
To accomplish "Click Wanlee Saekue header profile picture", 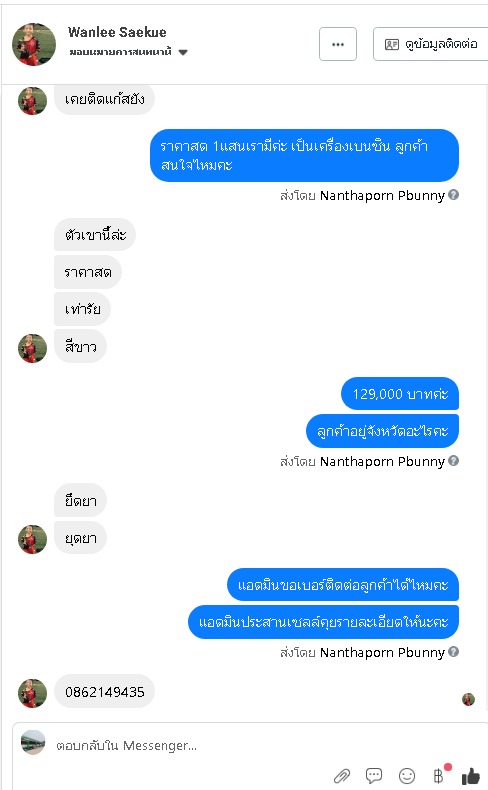I will [x=34, y=44].
